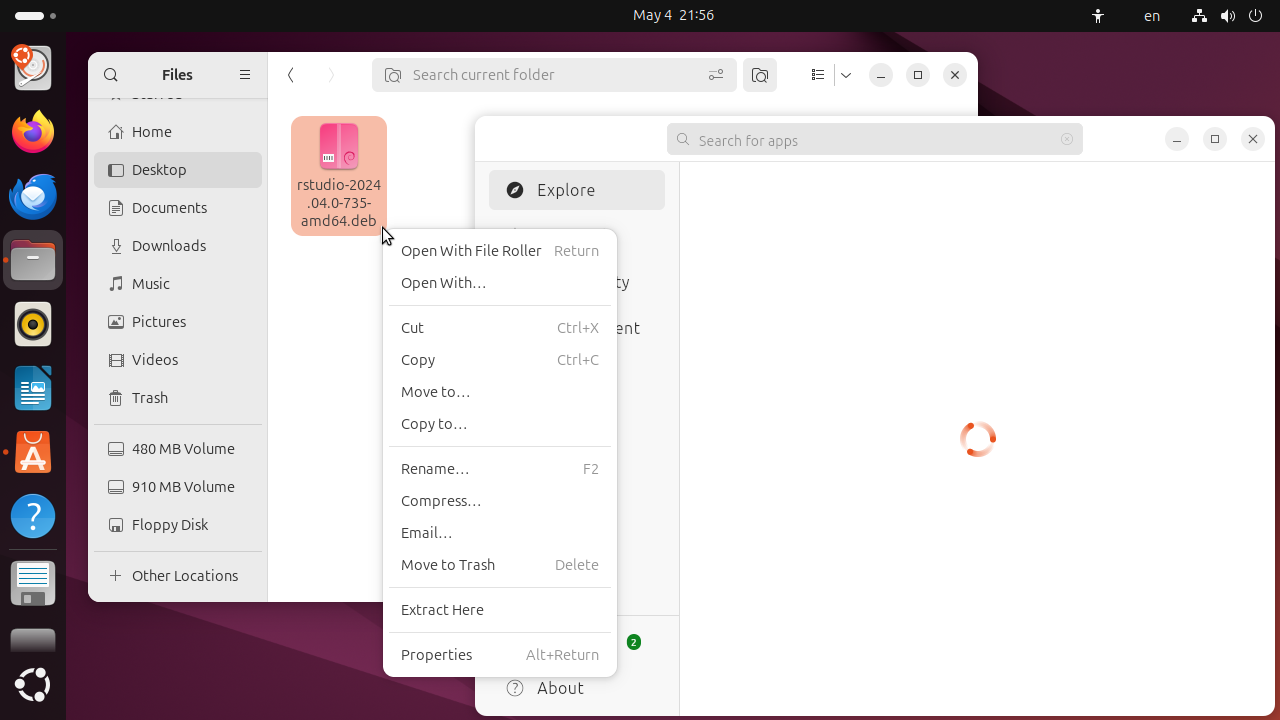Click the green updates badge showing 2
The image size is (1280, 720).
click(634, 642)
